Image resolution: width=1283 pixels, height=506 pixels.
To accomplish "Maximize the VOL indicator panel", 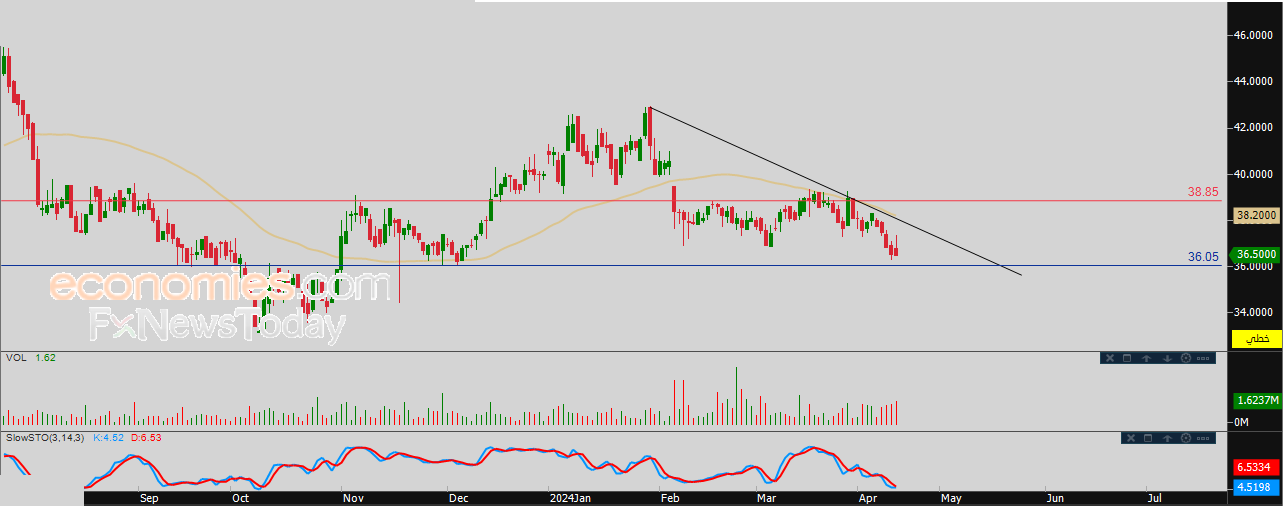I will (1127, 358).
